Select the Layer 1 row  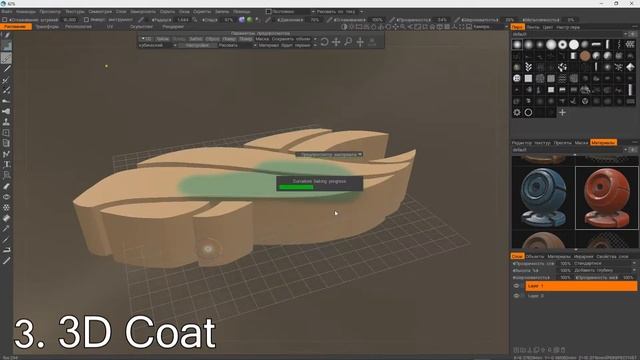pos(581,286)
